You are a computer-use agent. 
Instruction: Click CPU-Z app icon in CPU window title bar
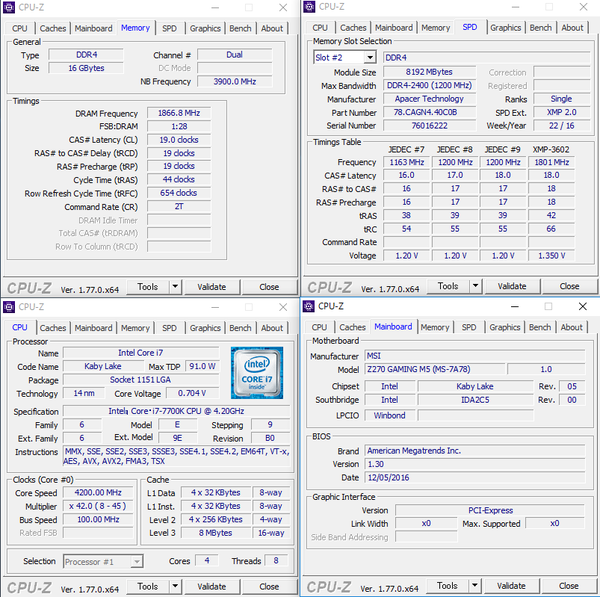point(9,307)
